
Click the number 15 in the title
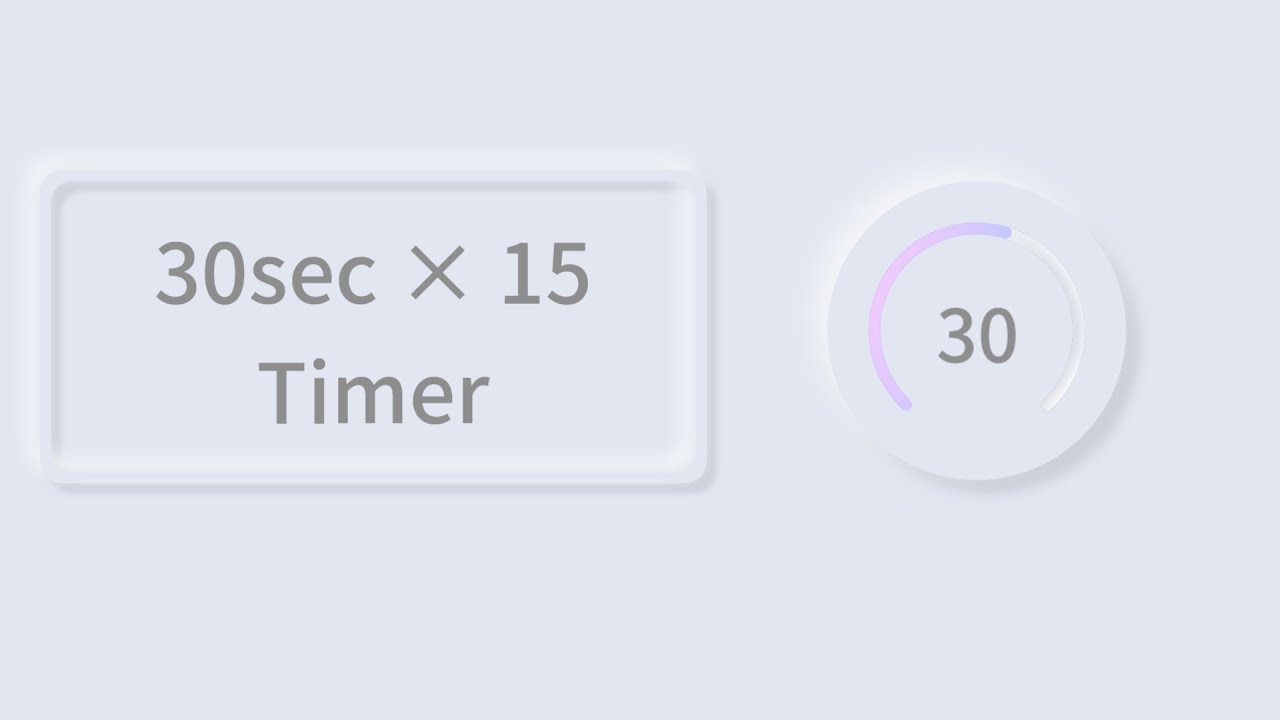tap(545, 274)
